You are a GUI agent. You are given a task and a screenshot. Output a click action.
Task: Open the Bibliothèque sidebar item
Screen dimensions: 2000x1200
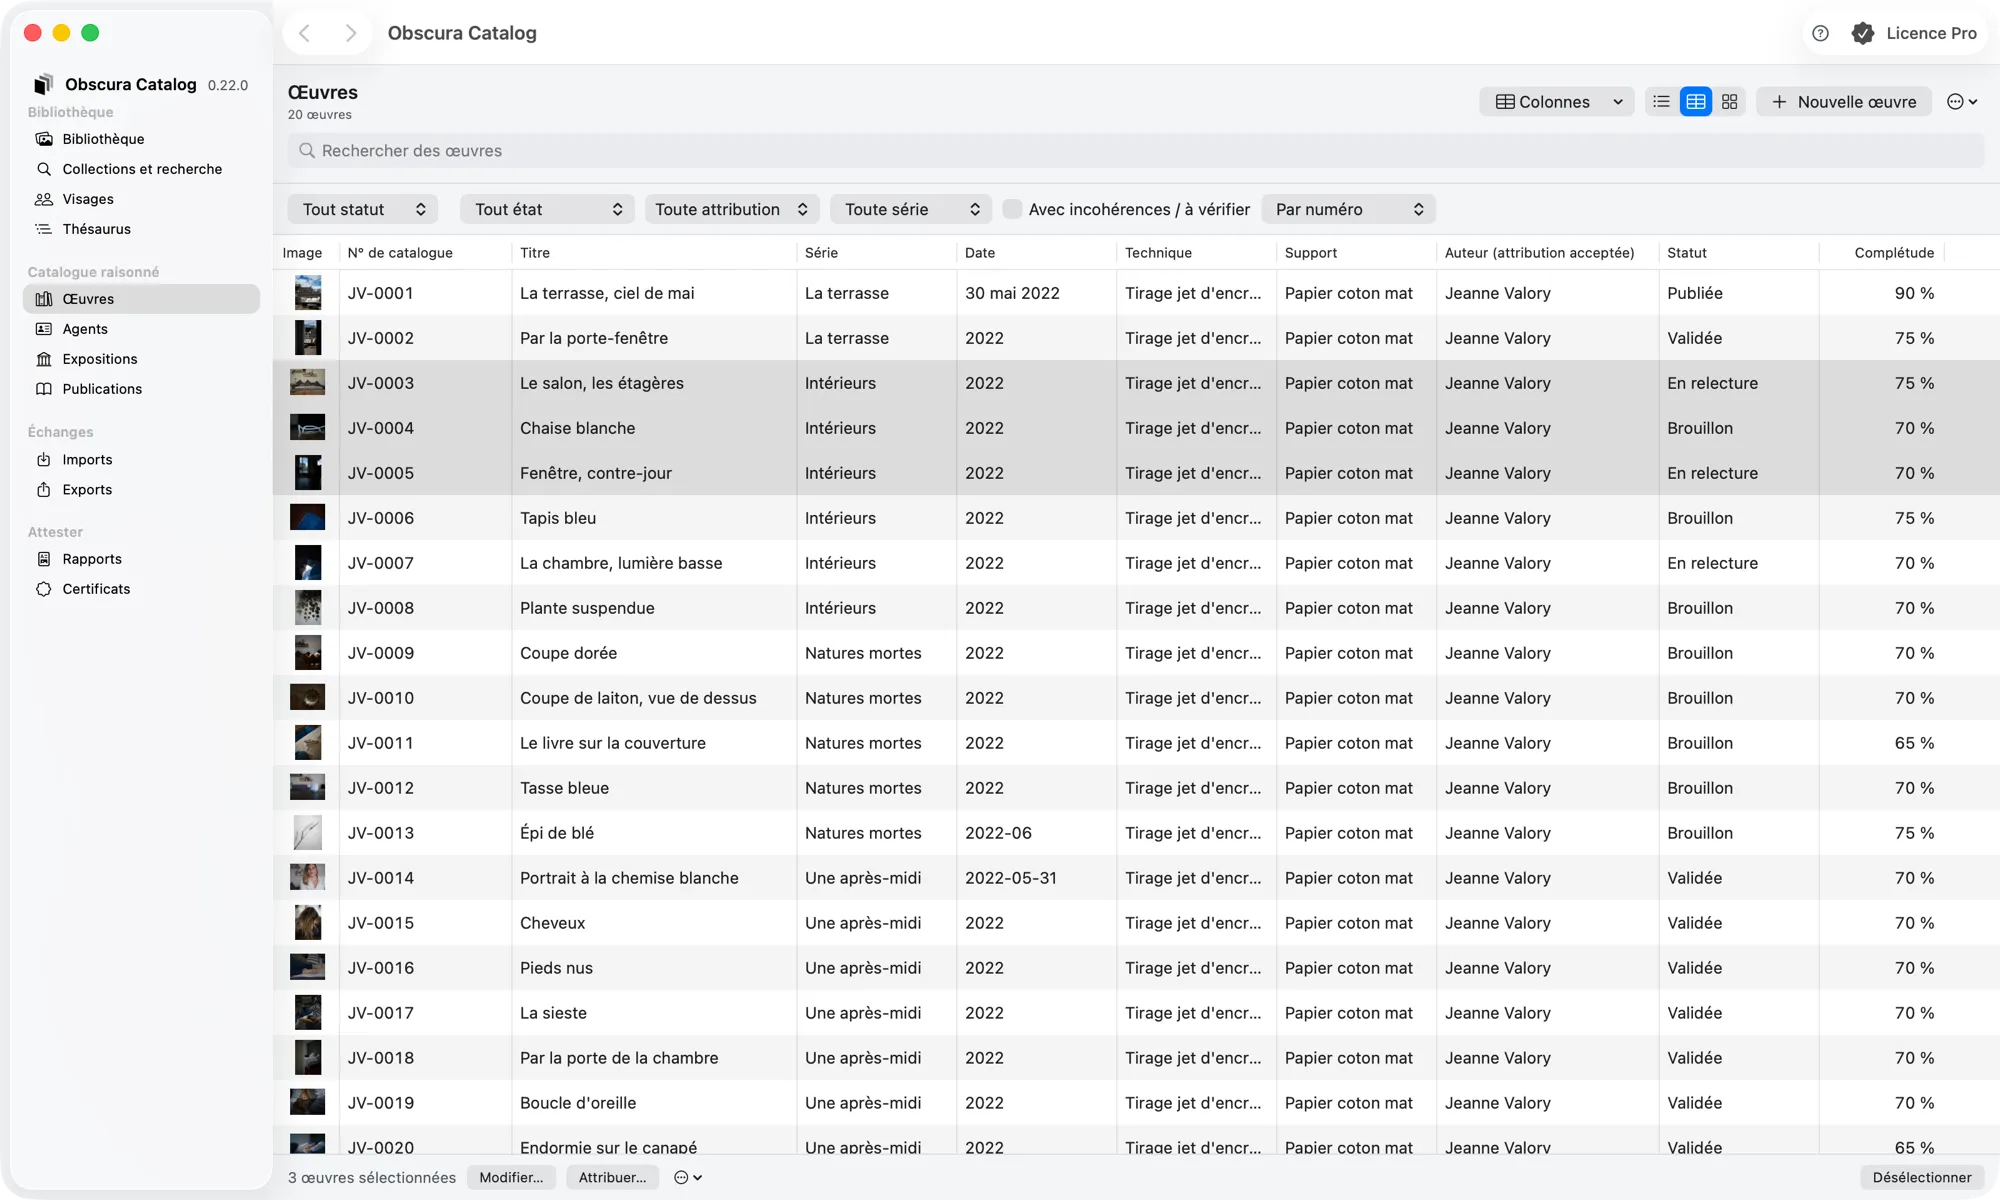pos(141,139)
